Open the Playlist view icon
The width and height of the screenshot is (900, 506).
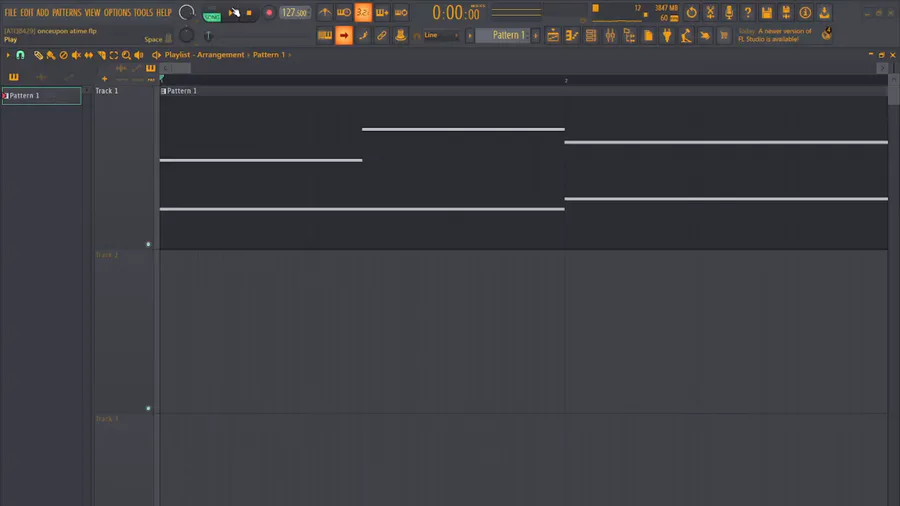coord(553,36)
